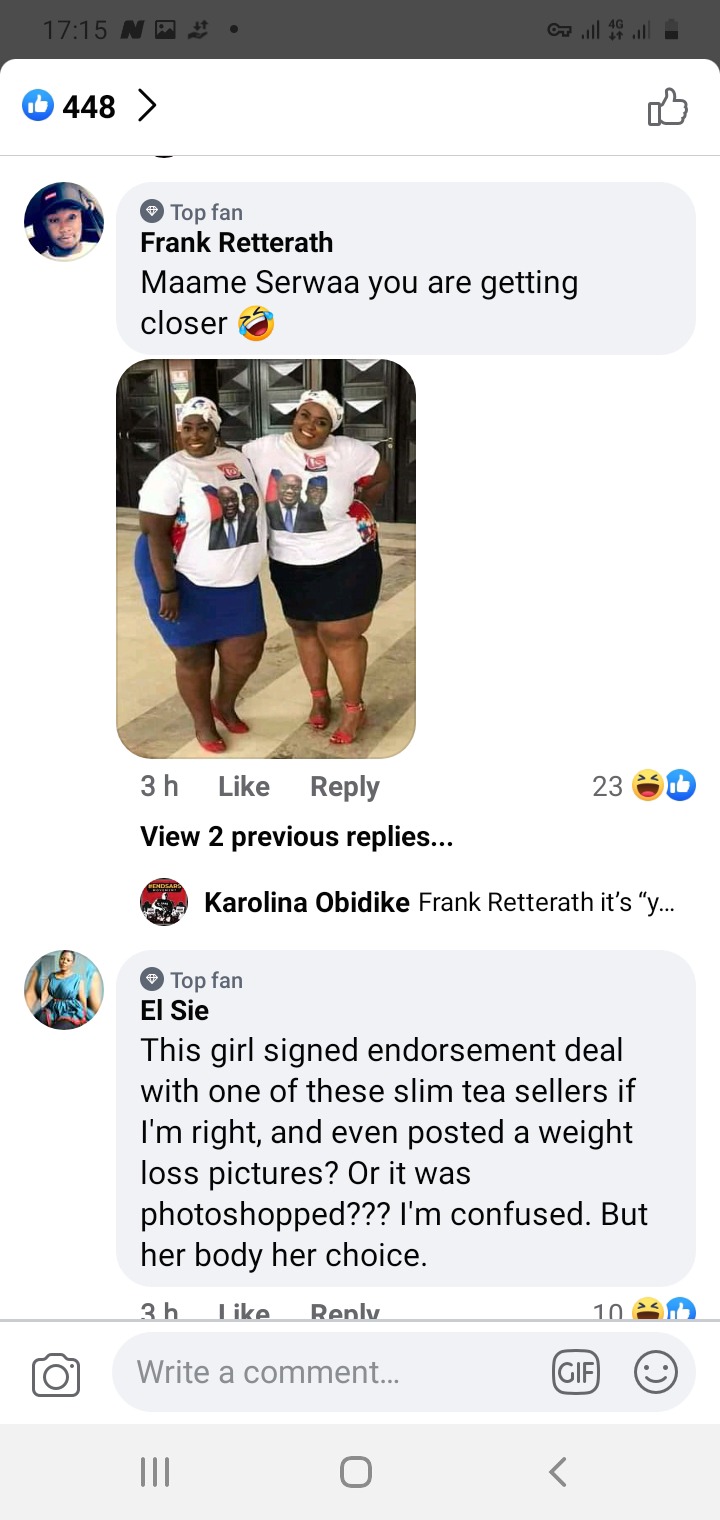Image resolution: width=720 pixels, height=1520 pixels.
Task: Expand reactions list with the 448 chevron
Action: [147, 105]
